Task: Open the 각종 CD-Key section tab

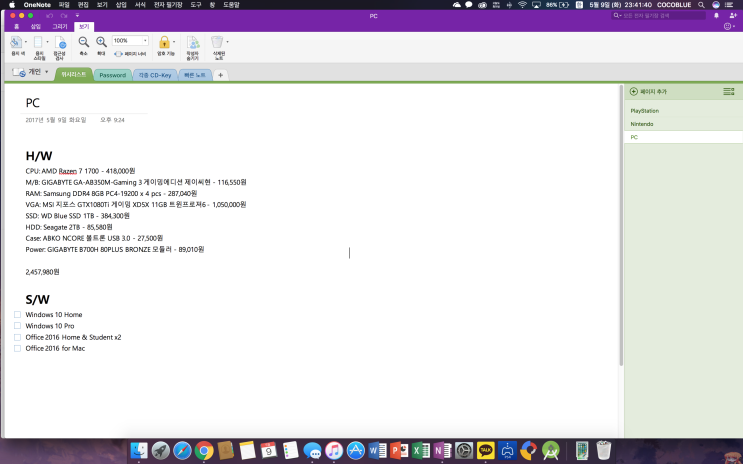Action: (x=155, y=75)
